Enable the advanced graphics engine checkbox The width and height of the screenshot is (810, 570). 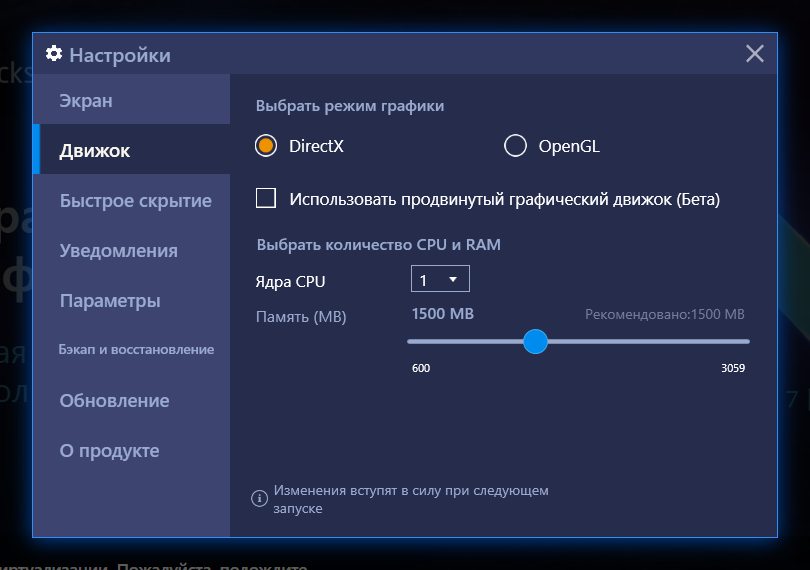(x=266, y=198)
